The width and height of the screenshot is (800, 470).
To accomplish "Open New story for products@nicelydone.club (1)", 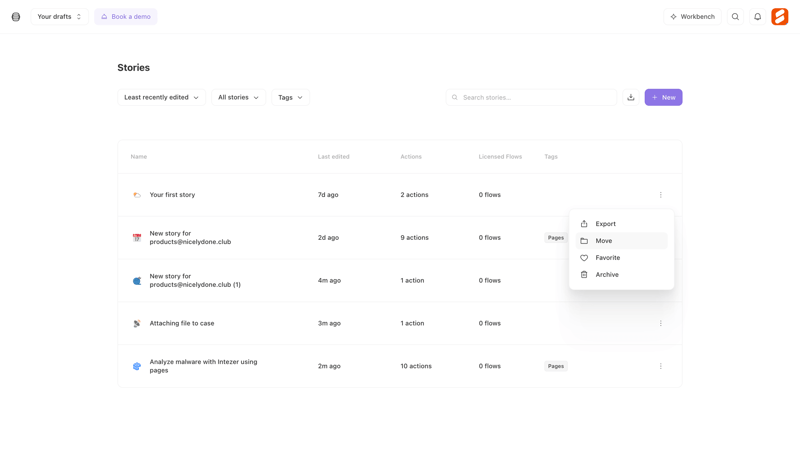I will click(195, 281).
